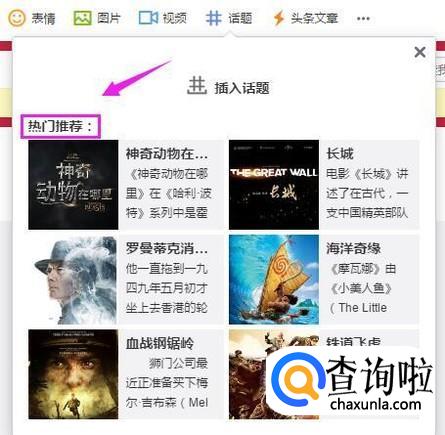This screenshot has width=445, height=435.
Task: Click the 神奇动物在… topic title
Action: coord(167,154)
